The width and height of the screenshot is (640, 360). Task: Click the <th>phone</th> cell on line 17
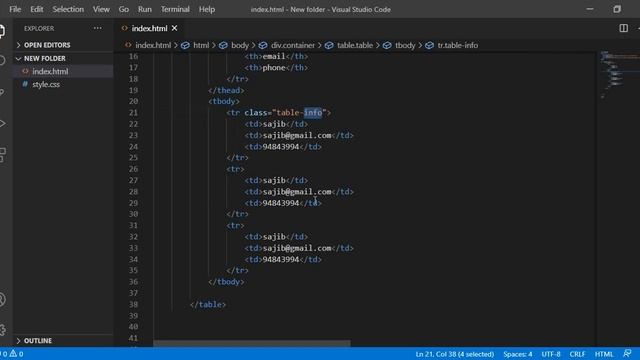tap(276, 68)
